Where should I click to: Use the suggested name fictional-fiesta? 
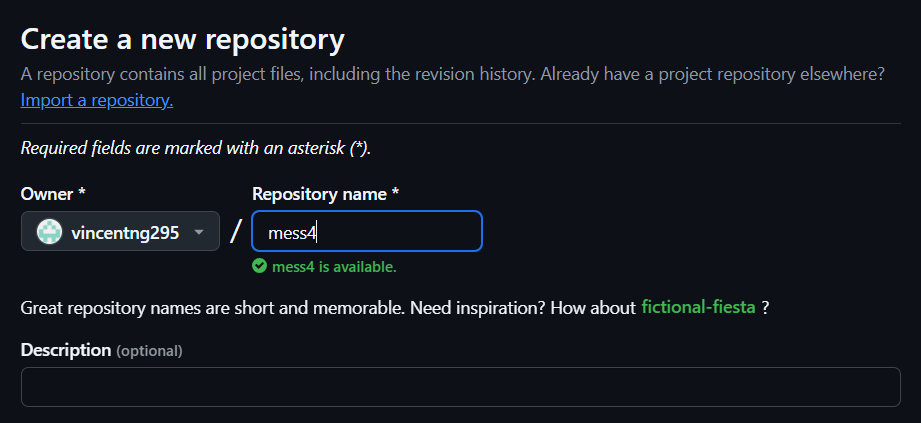pos(698,307)
